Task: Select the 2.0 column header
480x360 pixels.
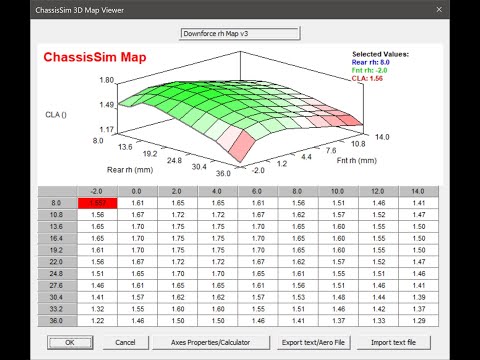Action: [x=178, y=191]
